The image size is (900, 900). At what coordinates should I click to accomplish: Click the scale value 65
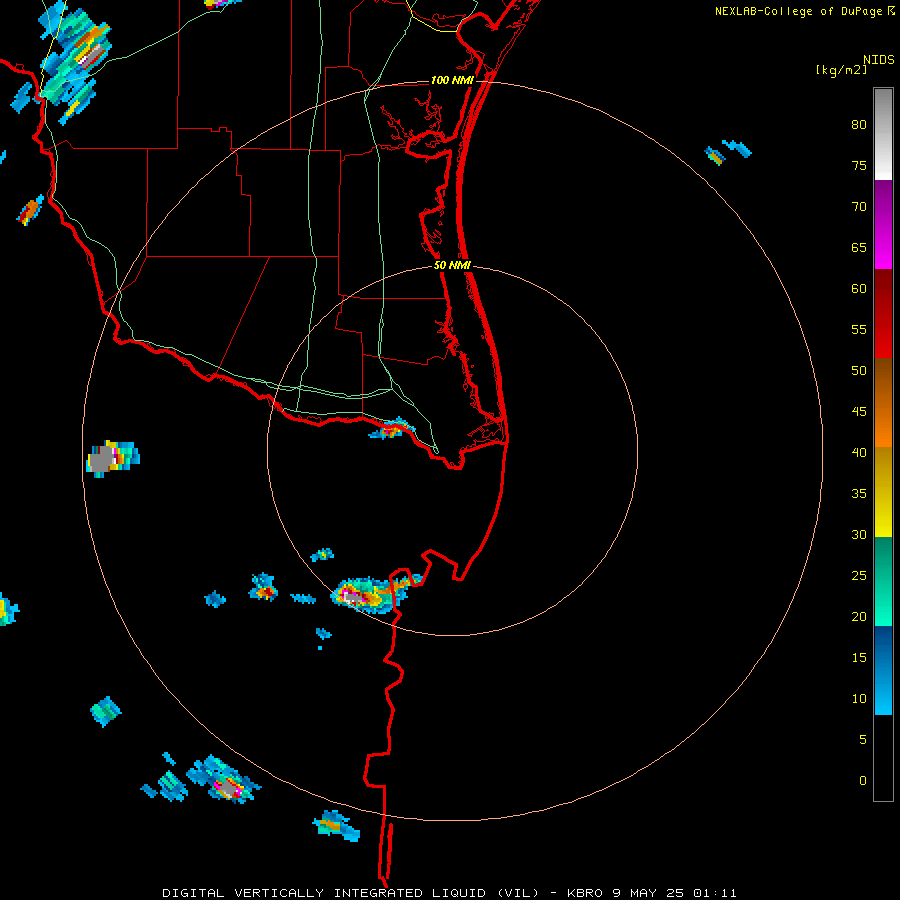tap(859, 247)
